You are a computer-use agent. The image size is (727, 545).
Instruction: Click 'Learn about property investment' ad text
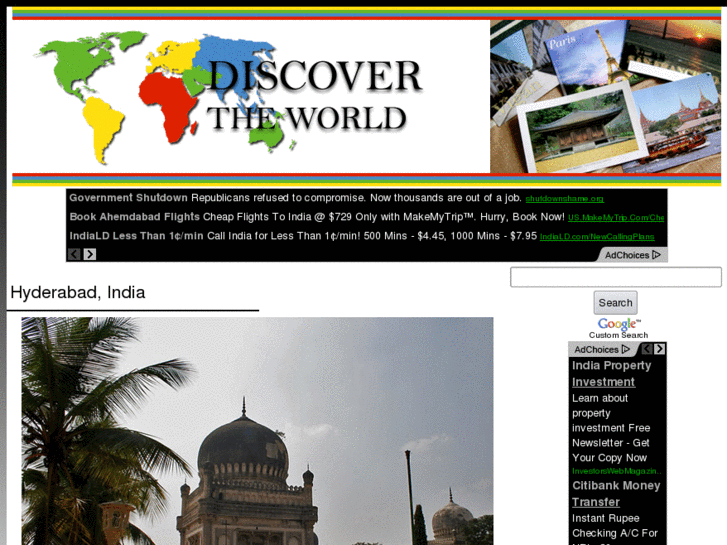coord(611,428)
